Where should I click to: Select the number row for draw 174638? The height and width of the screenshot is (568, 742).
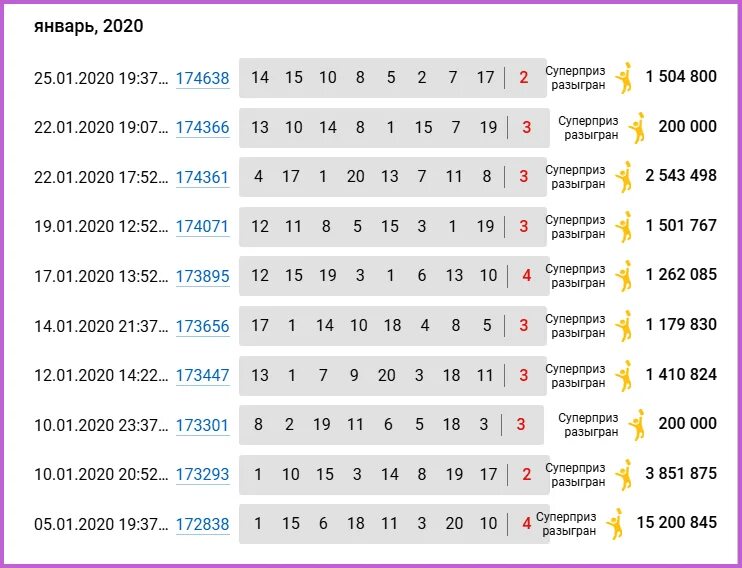point(393,78)
